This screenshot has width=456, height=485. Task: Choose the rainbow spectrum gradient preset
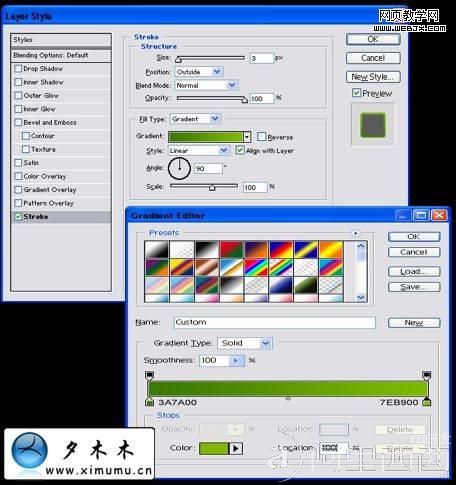256,267
